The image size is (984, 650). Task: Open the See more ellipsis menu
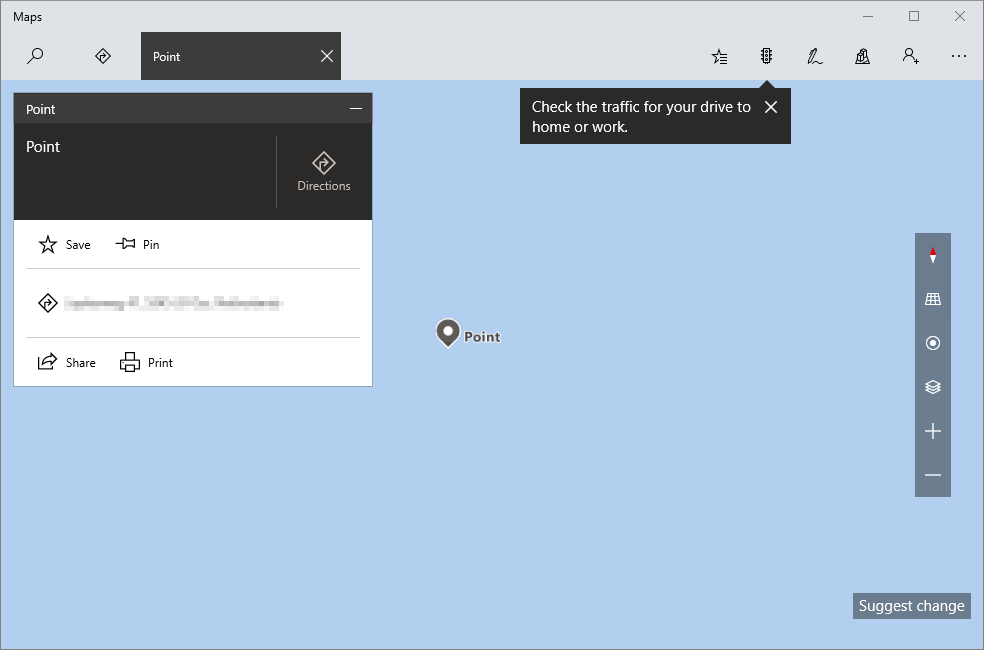point(958,56)
